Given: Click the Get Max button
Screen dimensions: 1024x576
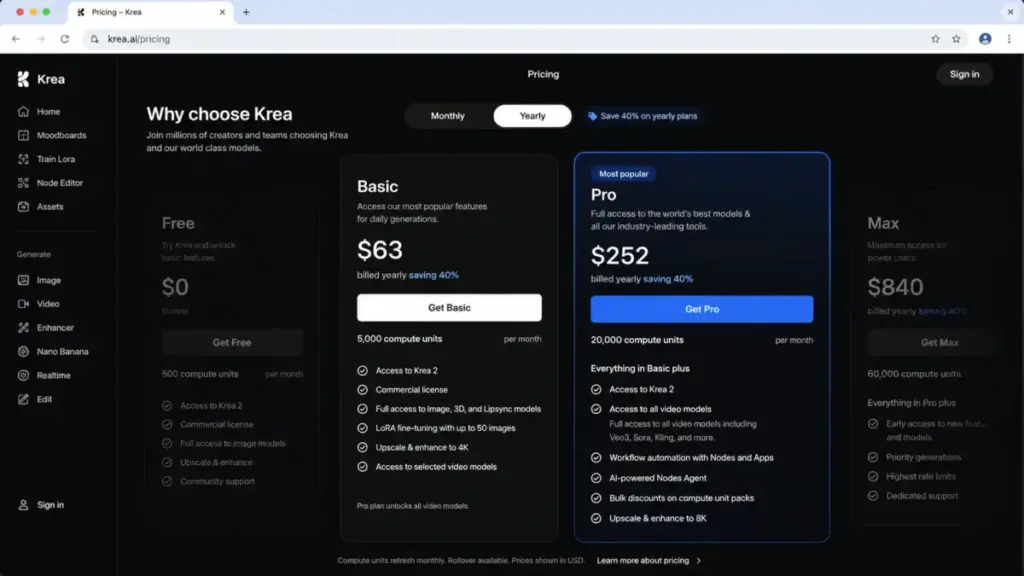Looking at the screenshot, I should 934,343.
